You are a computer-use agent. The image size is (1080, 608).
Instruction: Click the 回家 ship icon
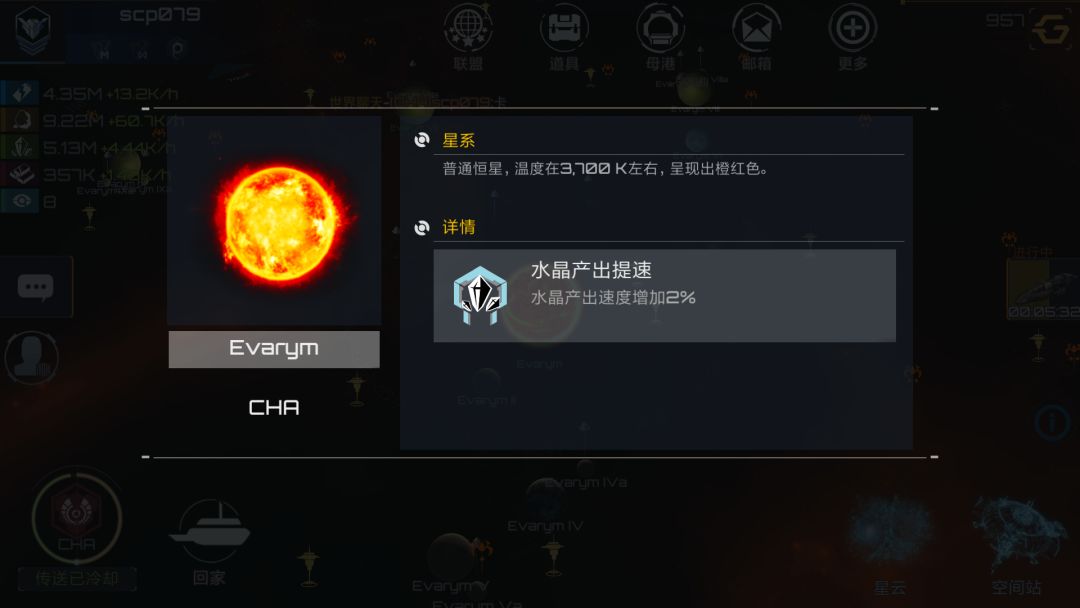pyautogui.click(x=209, y=532)
